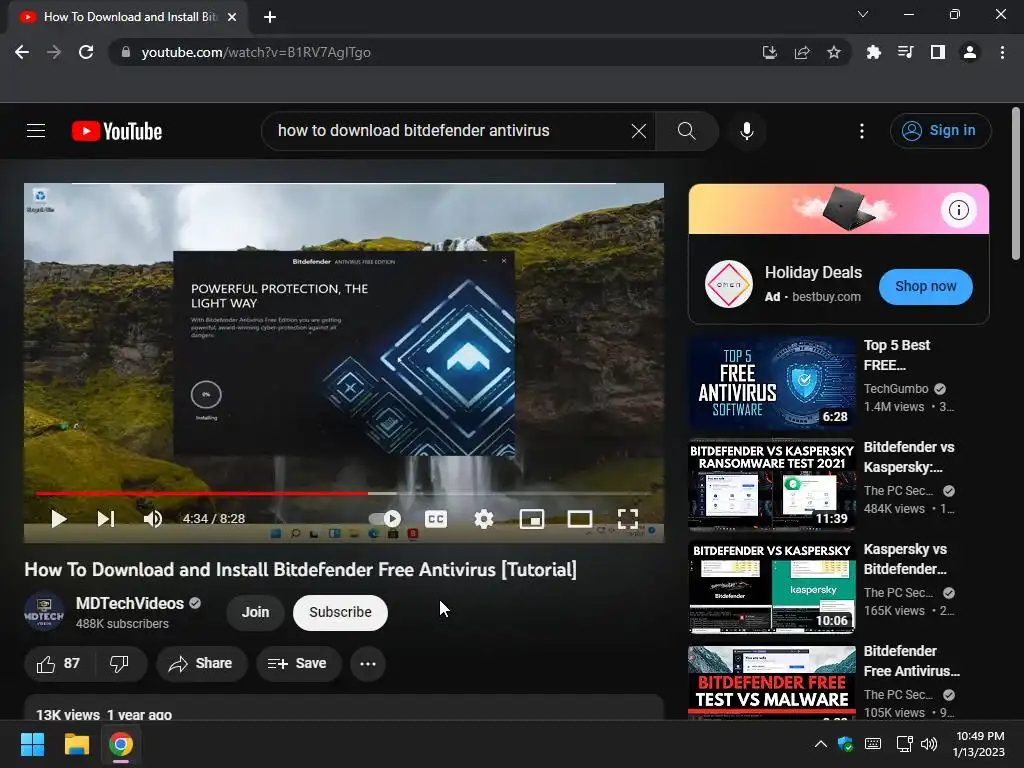Open the Chrome extensions puzzle icon
The width and height of the screenshot is (1024, 768).
click(873, 52)
